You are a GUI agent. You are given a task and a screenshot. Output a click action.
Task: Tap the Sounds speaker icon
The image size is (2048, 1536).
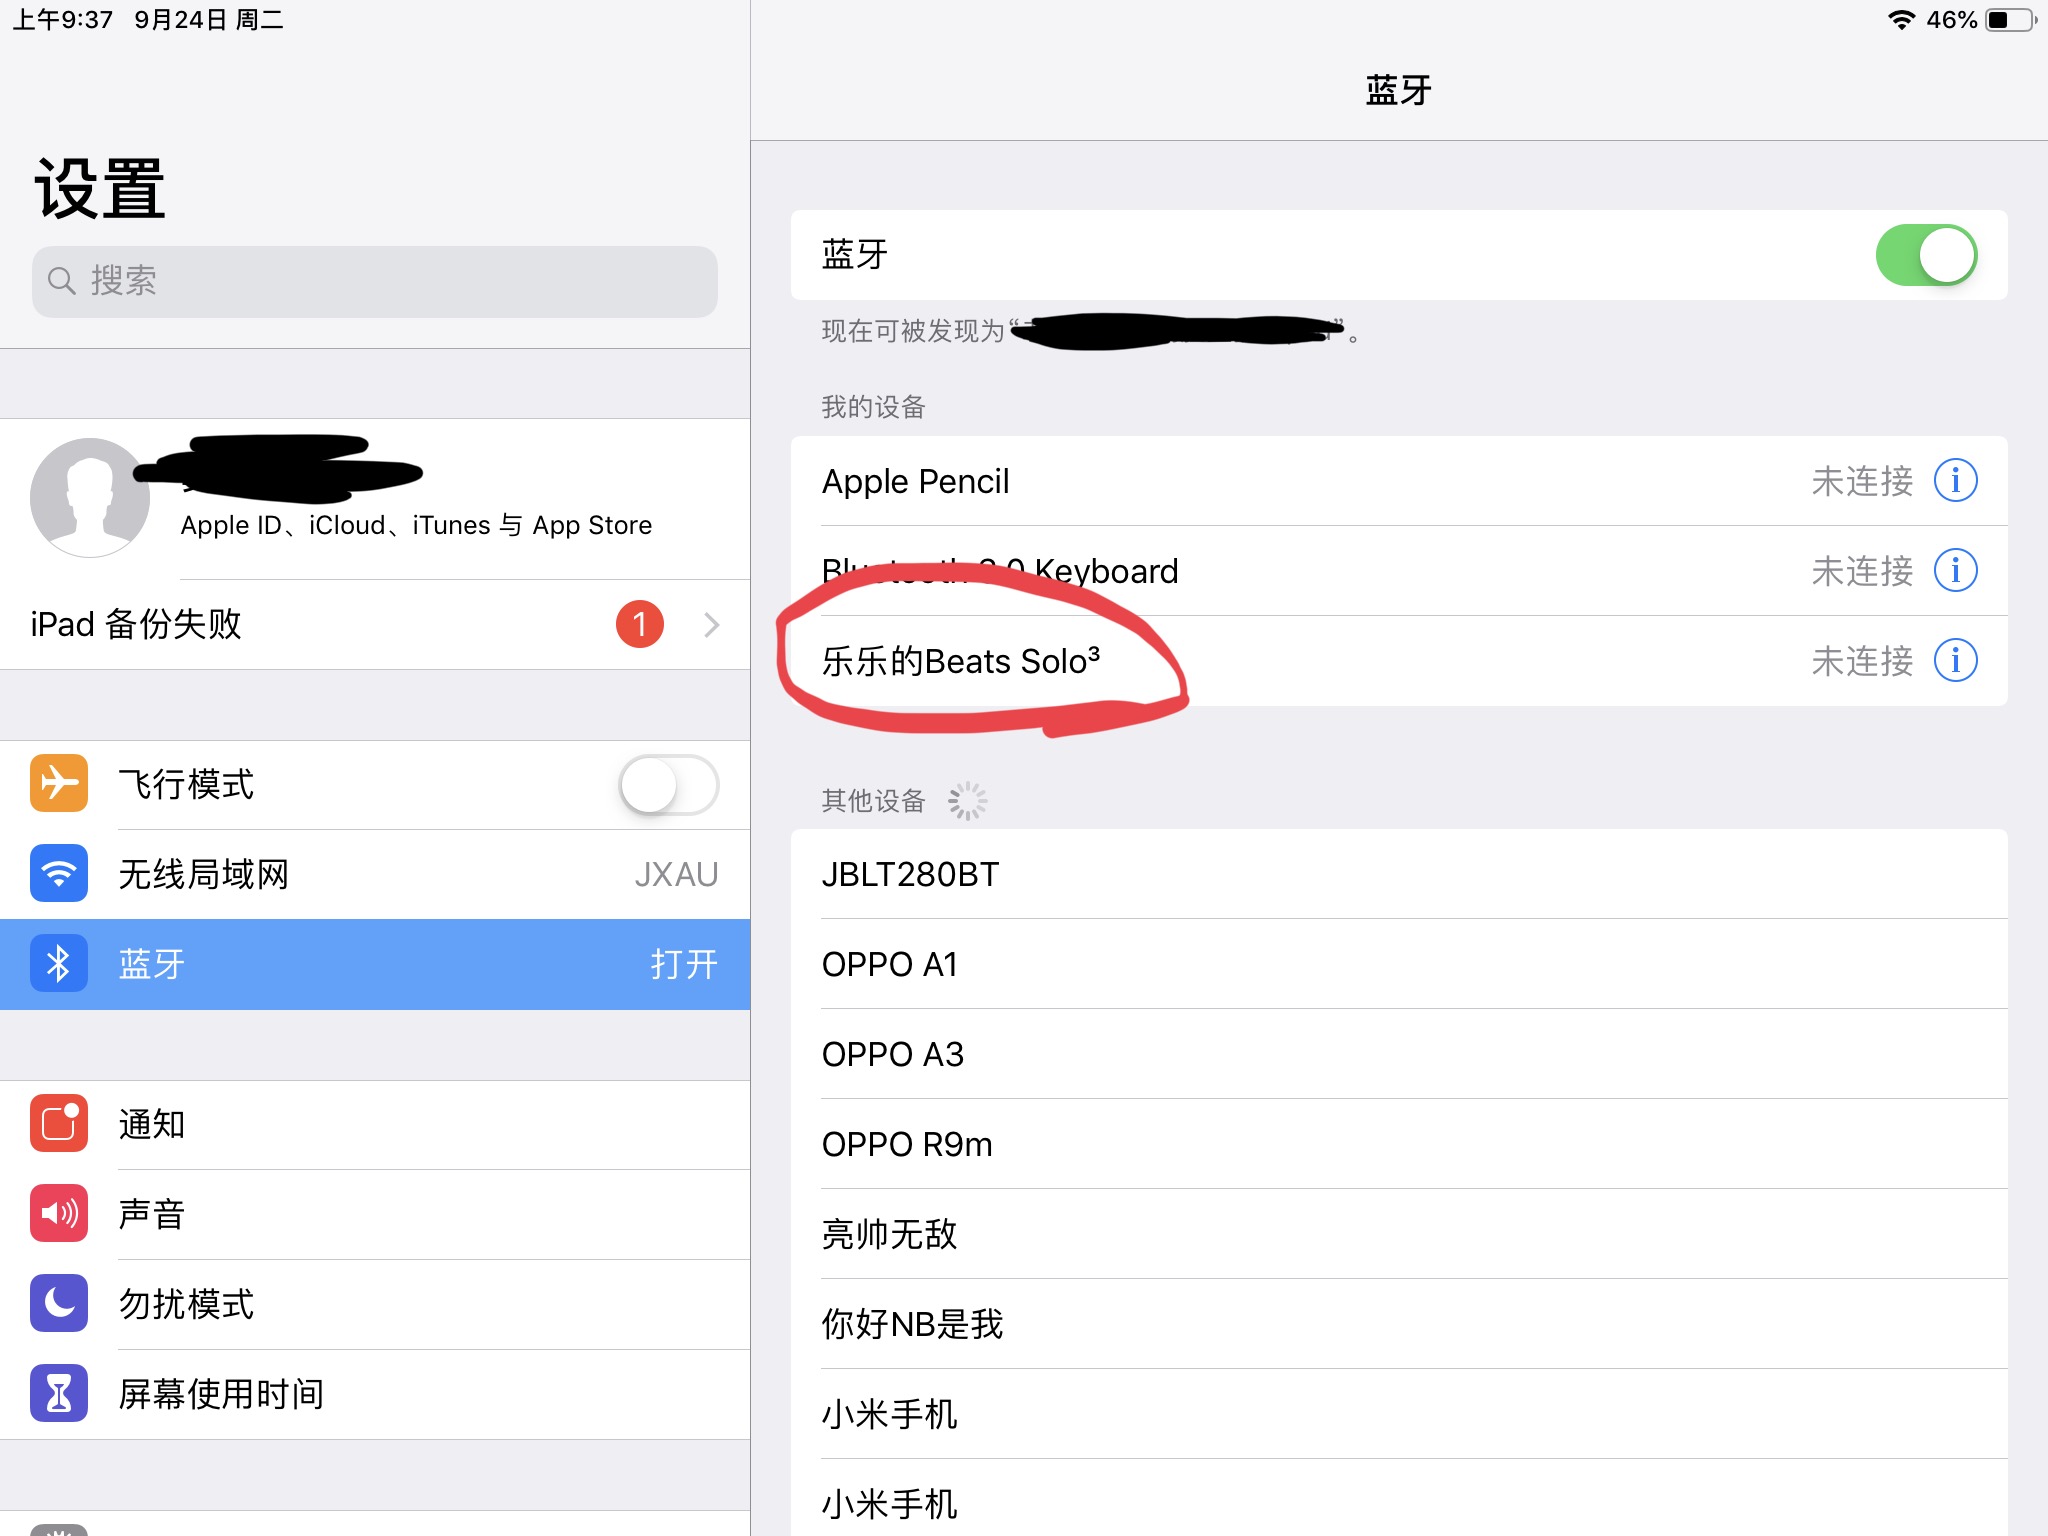pos(59,1213)
